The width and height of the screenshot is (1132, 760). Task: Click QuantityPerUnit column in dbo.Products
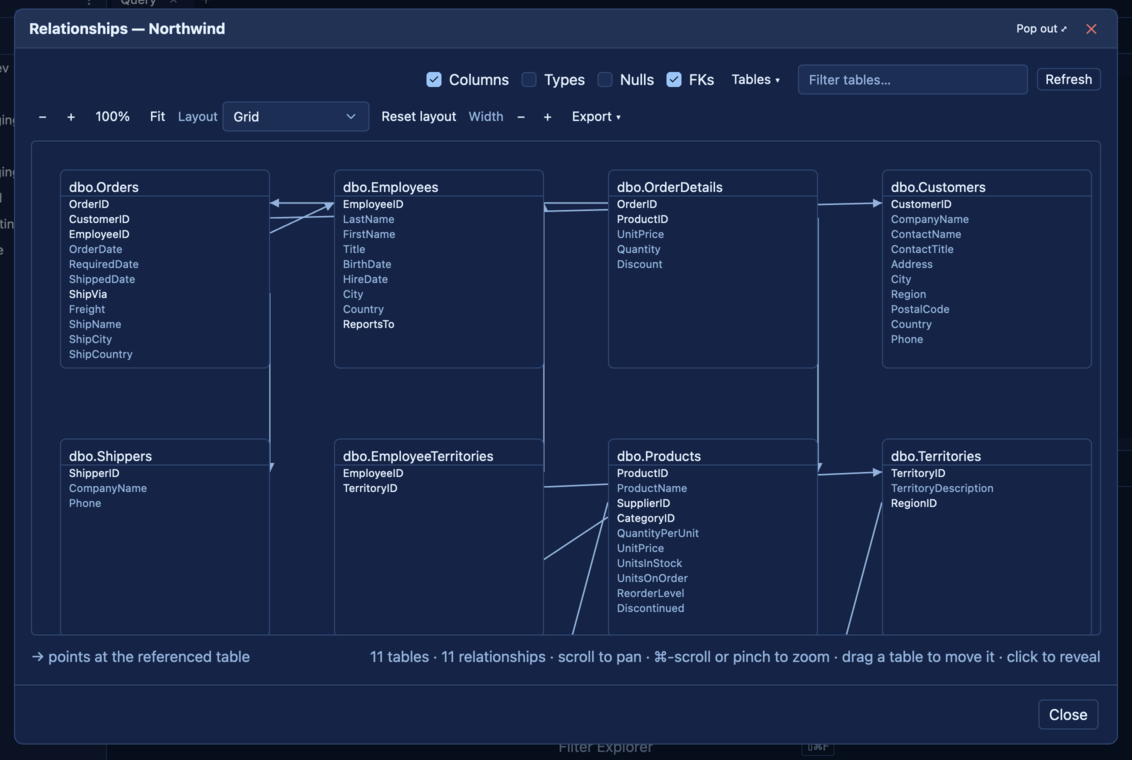pos(658,533)
